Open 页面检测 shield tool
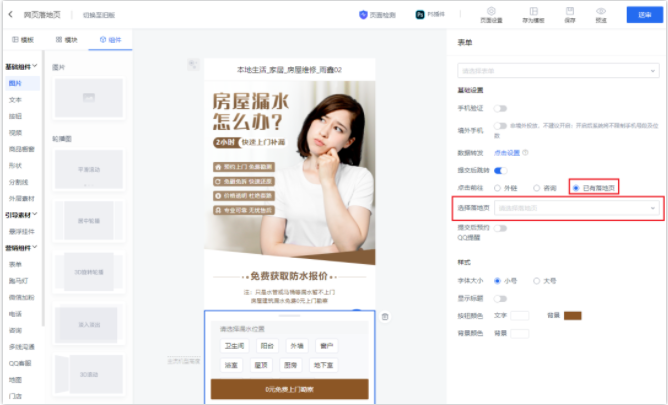 coord(377,15)
